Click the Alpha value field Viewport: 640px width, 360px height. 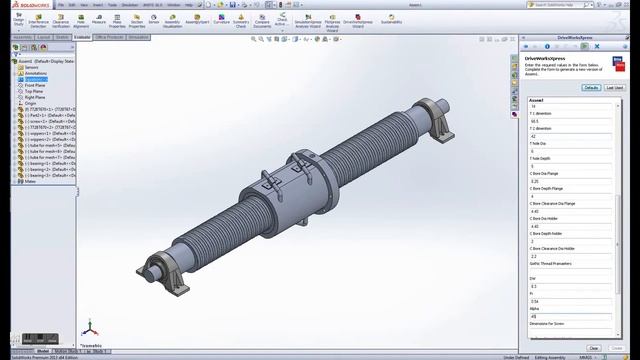(570, 316)
